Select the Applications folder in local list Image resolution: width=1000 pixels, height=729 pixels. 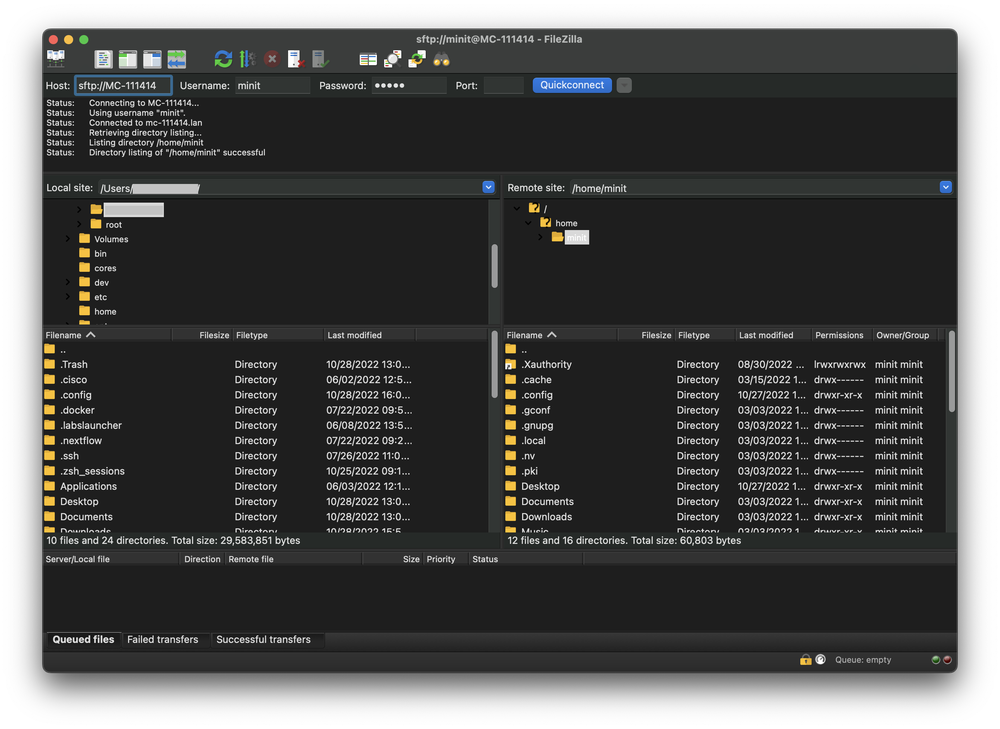pyautogui.click(x=265, y=487)
